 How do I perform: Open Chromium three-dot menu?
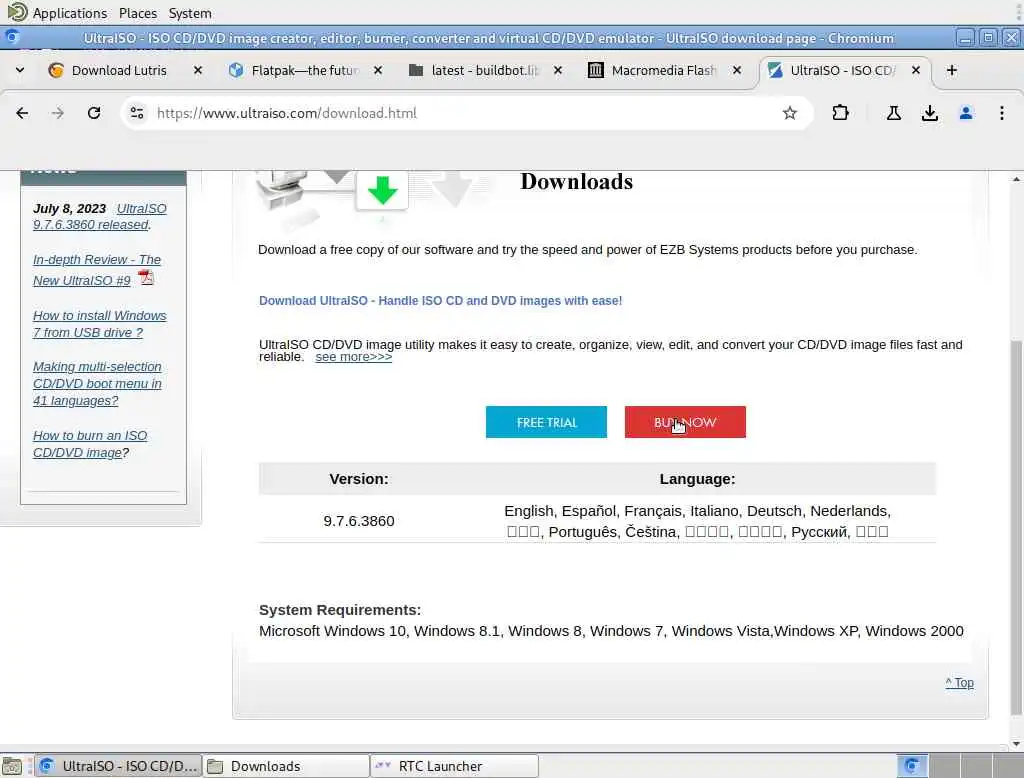(1001, 113)
